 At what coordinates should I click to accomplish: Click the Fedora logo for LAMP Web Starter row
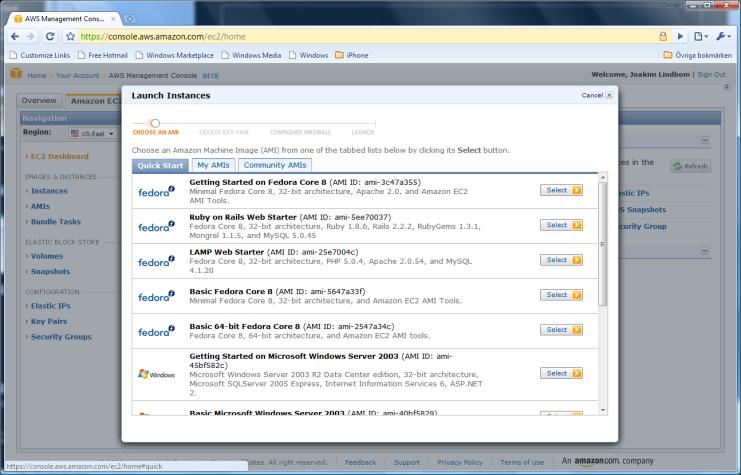click(x=156, y=261)
